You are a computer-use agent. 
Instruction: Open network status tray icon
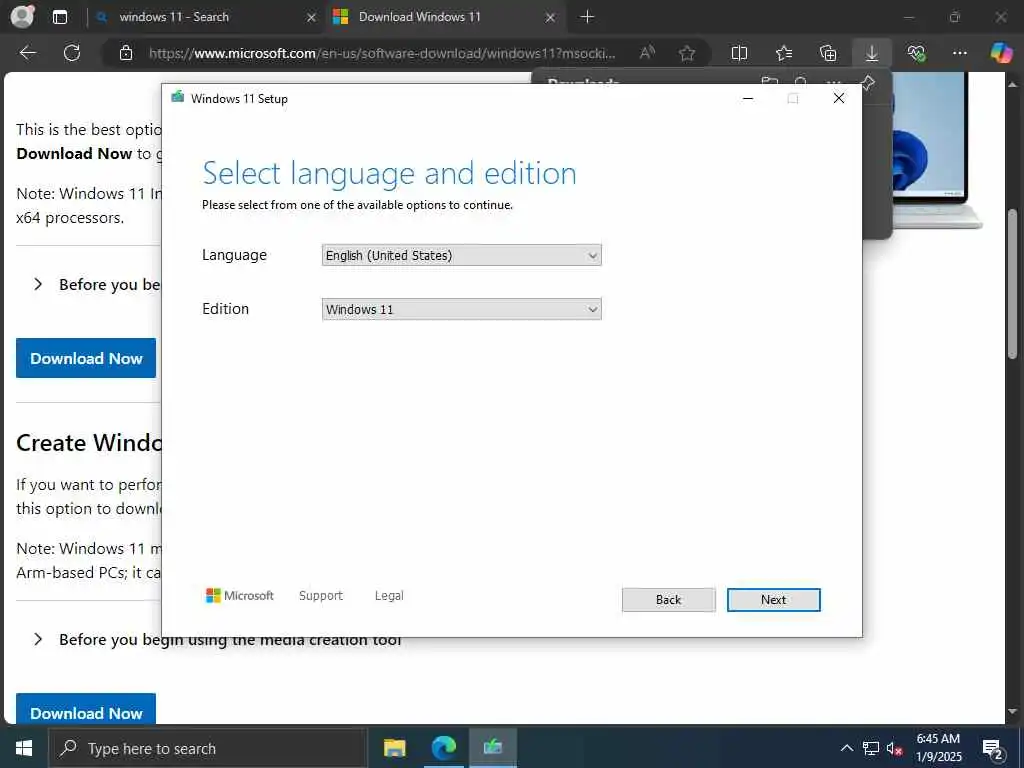(871, 748)
